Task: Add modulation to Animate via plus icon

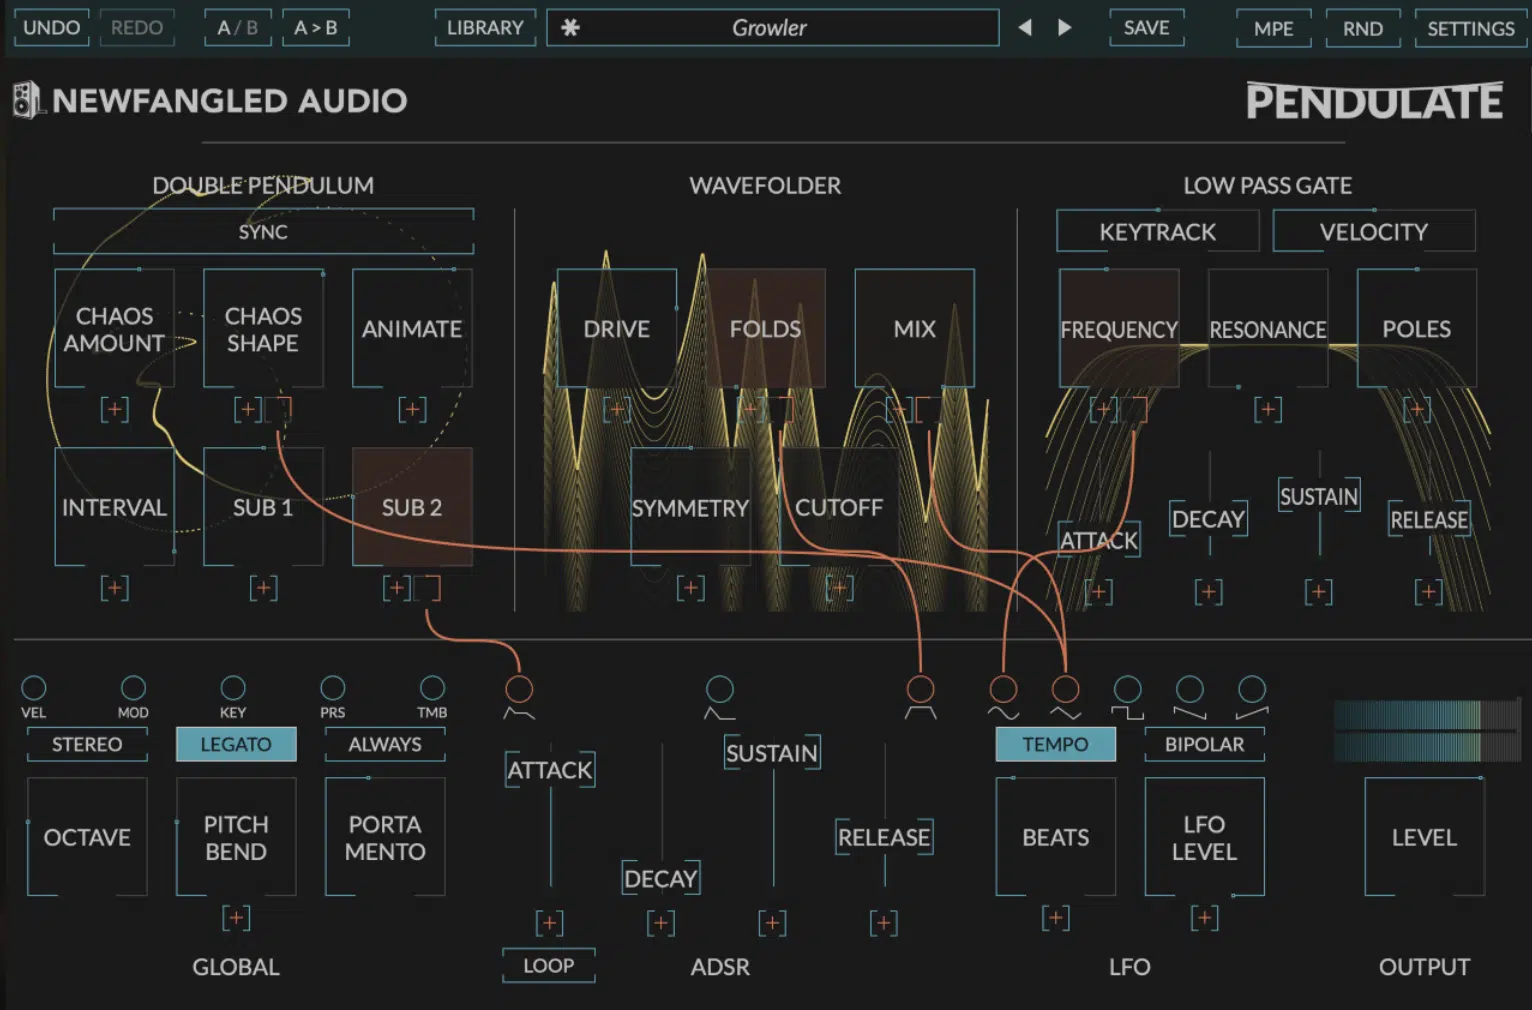Action: [412, 410]
